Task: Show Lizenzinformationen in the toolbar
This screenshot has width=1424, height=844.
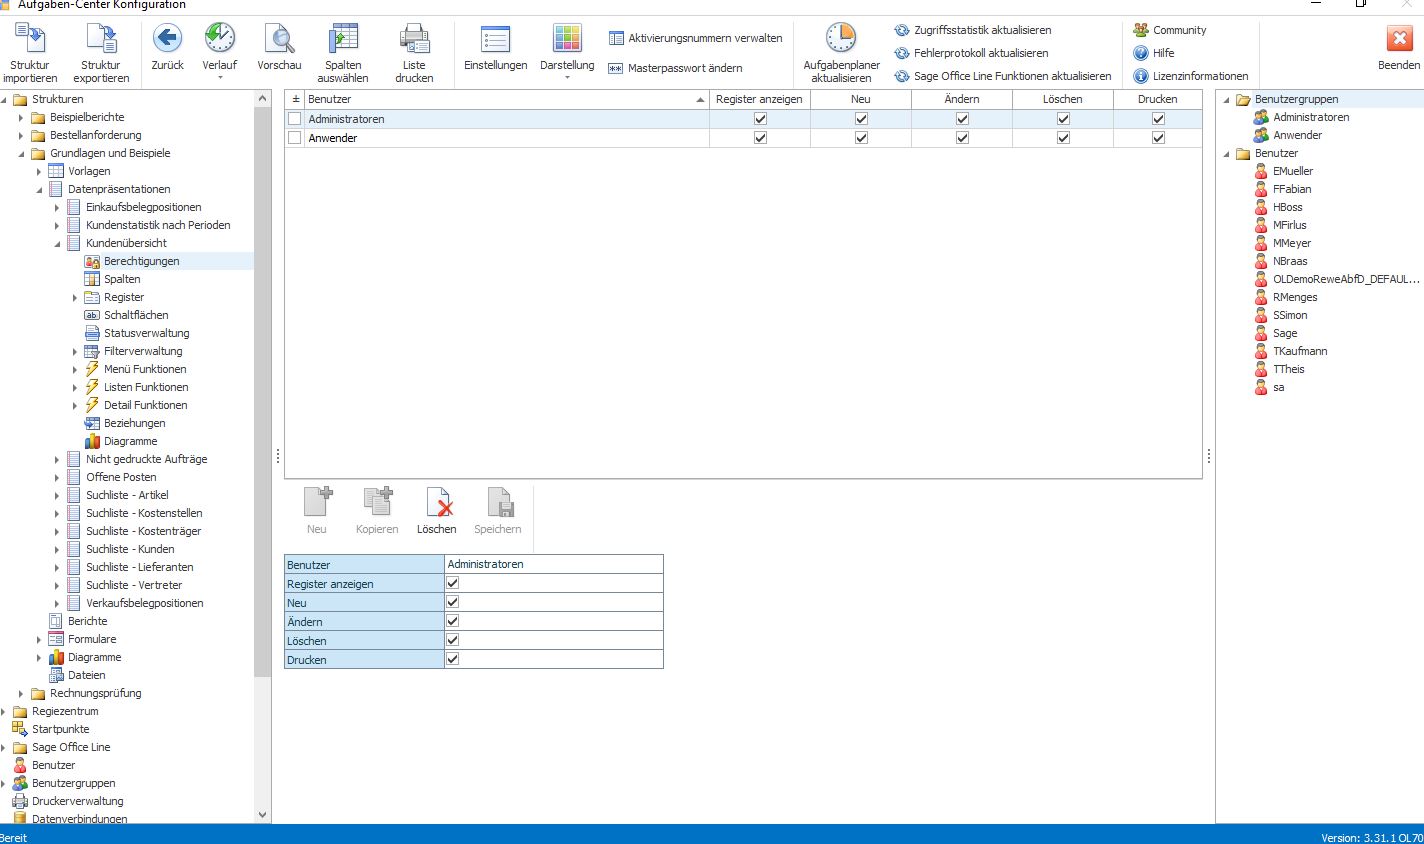Action: click(x=1191, y=76)
